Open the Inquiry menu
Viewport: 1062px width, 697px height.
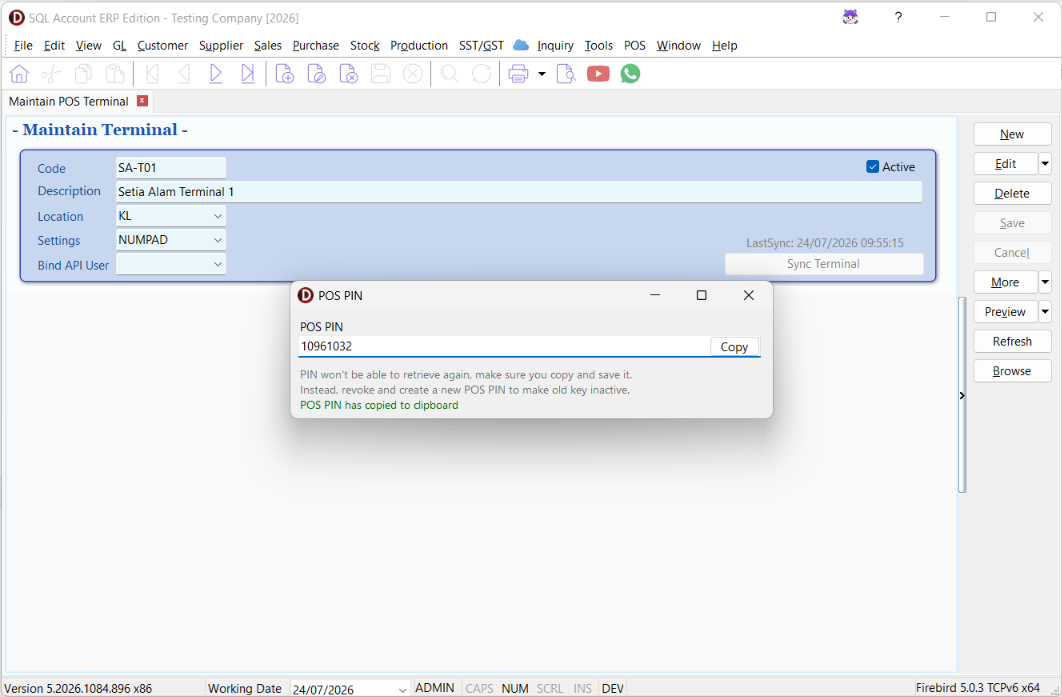(x=555, y=45)
